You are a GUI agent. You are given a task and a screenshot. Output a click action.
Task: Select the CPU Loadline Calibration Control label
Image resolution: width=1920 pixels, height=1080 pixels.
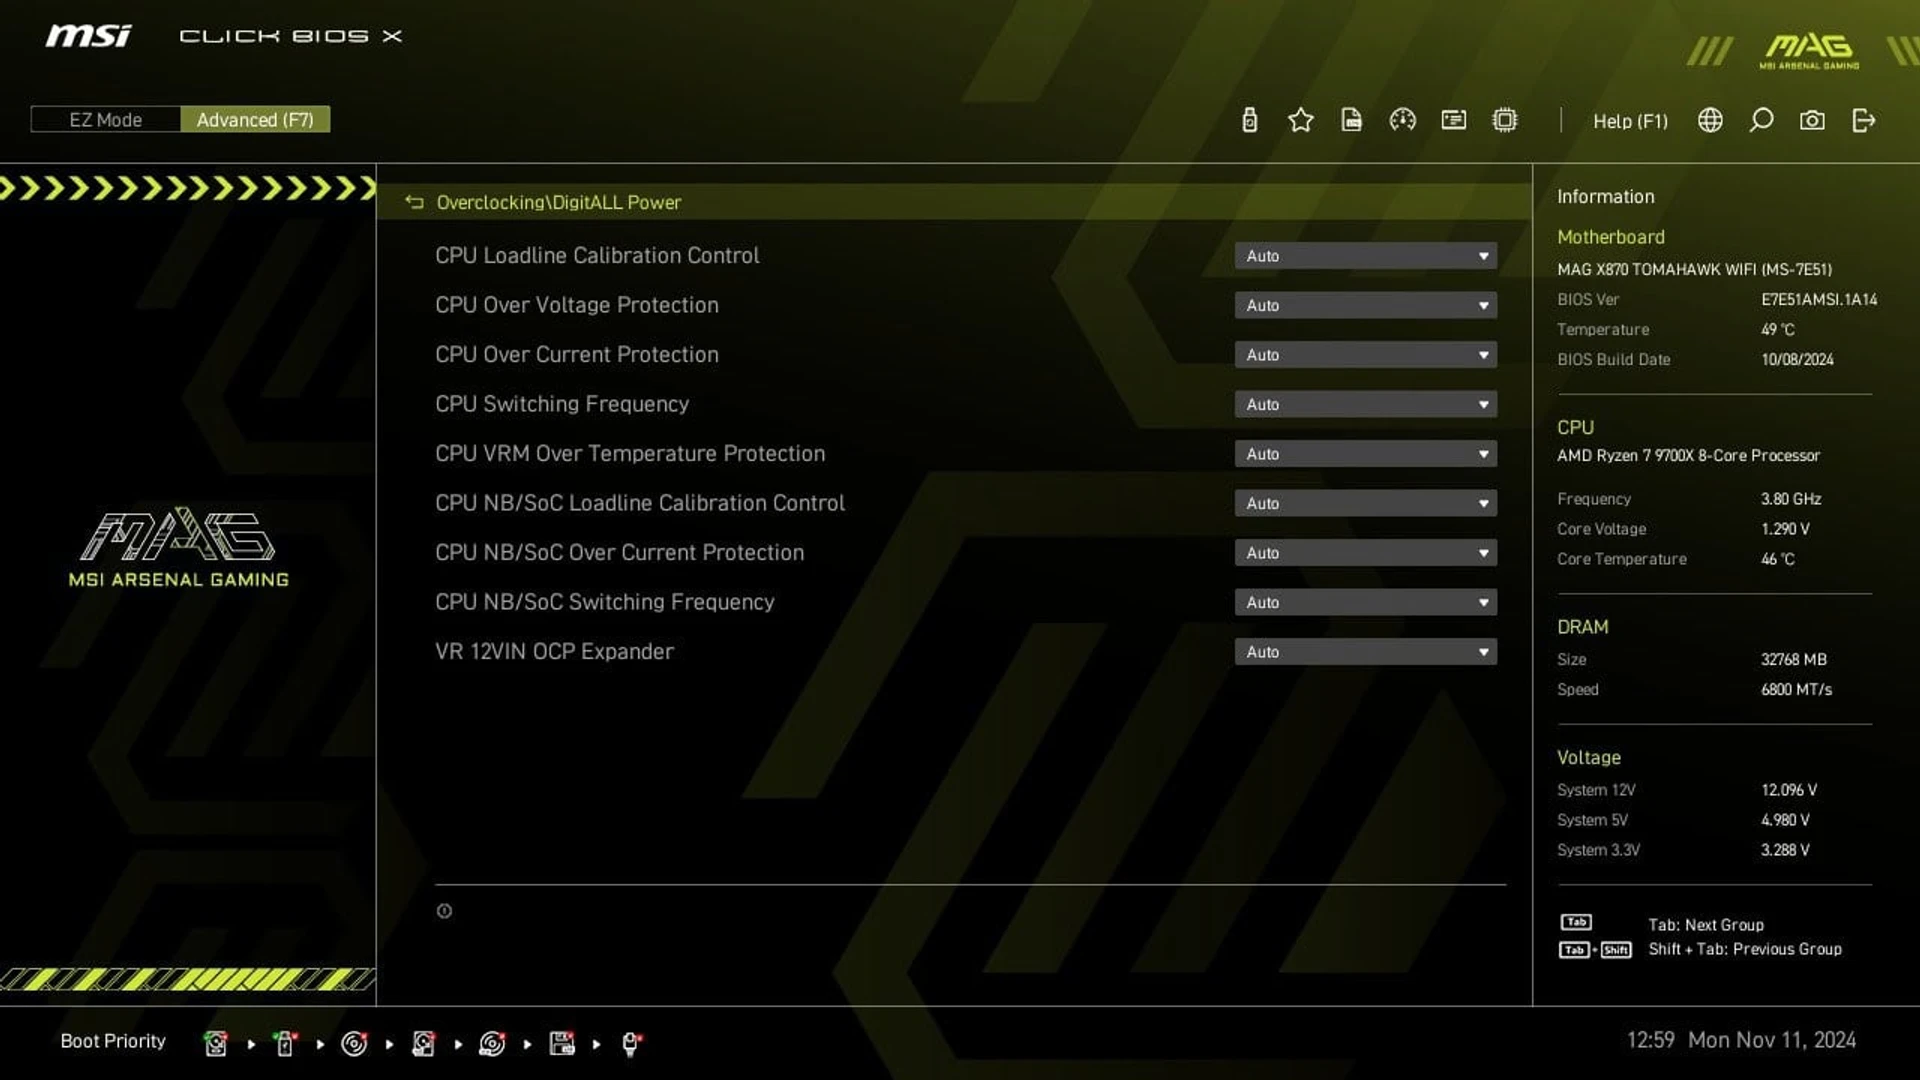pyautogui.click(x=597, y=256)
